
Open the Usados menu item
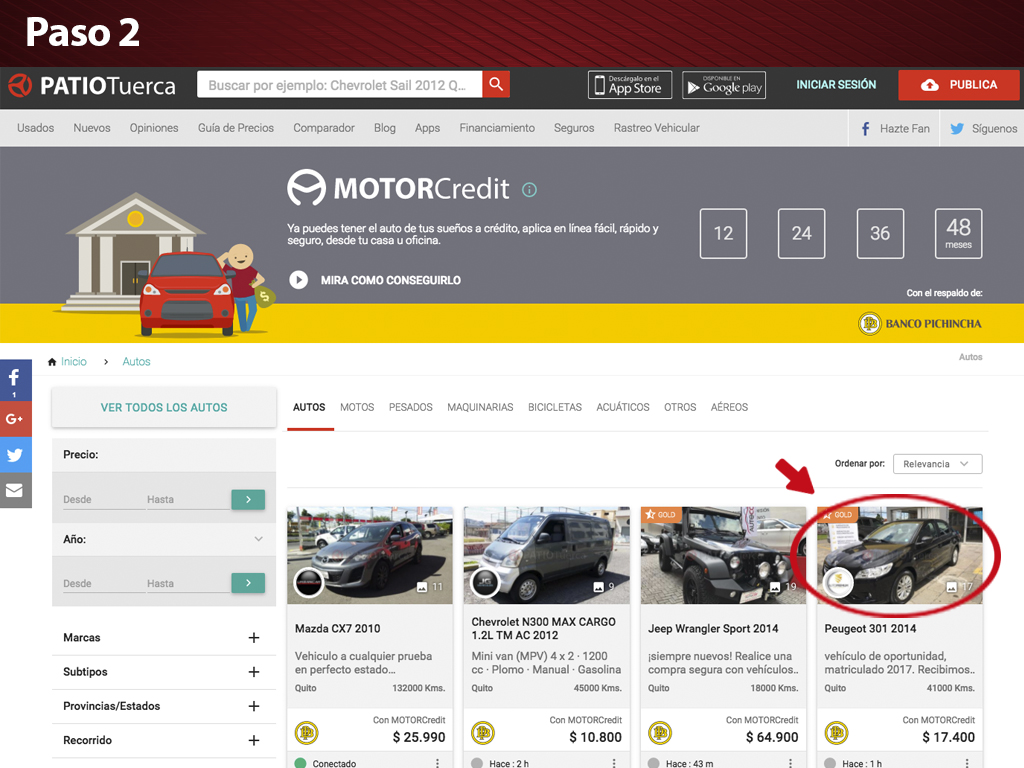35,128
